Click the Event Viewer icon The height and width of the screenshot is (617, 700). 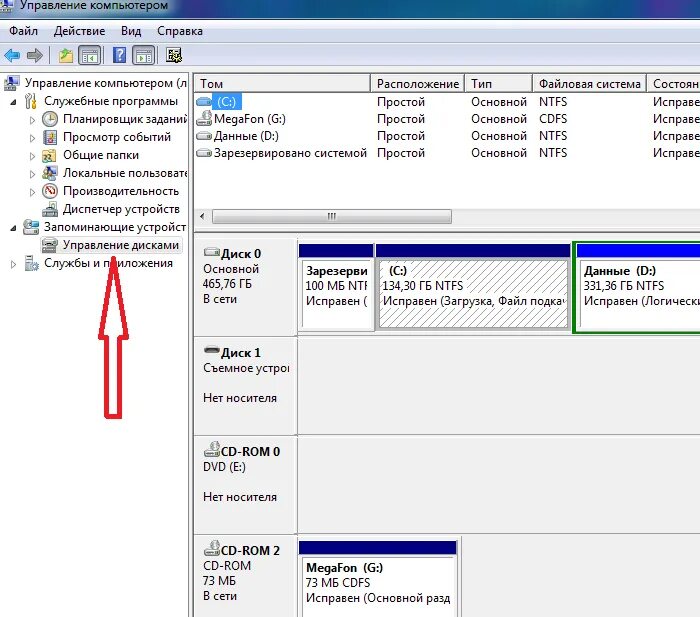tap(50, 137)
